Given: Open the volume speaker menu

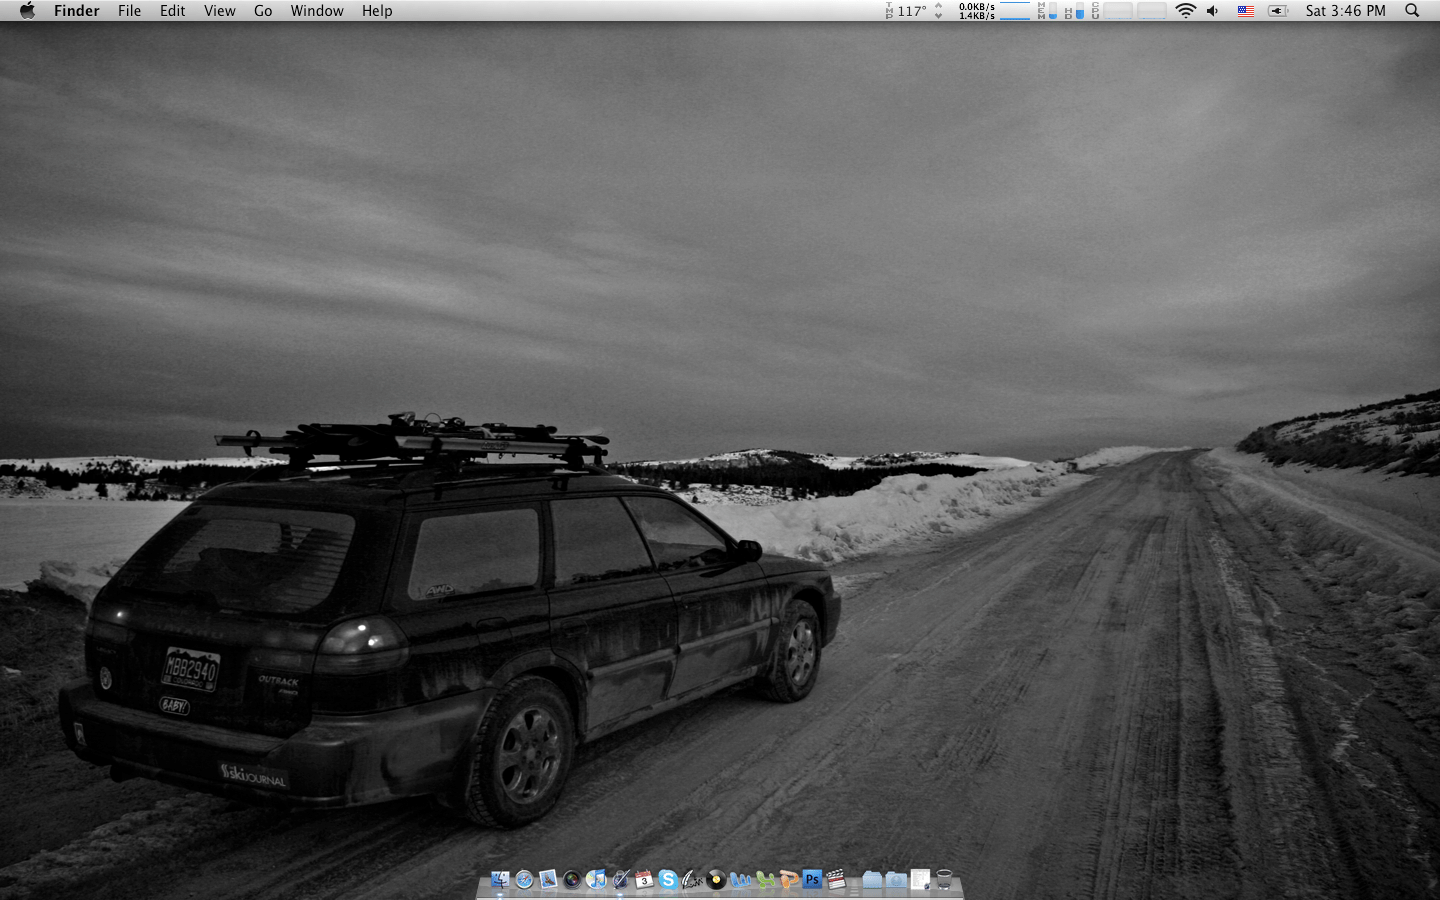Looking at the screenshot, I should pos(1213,11).
